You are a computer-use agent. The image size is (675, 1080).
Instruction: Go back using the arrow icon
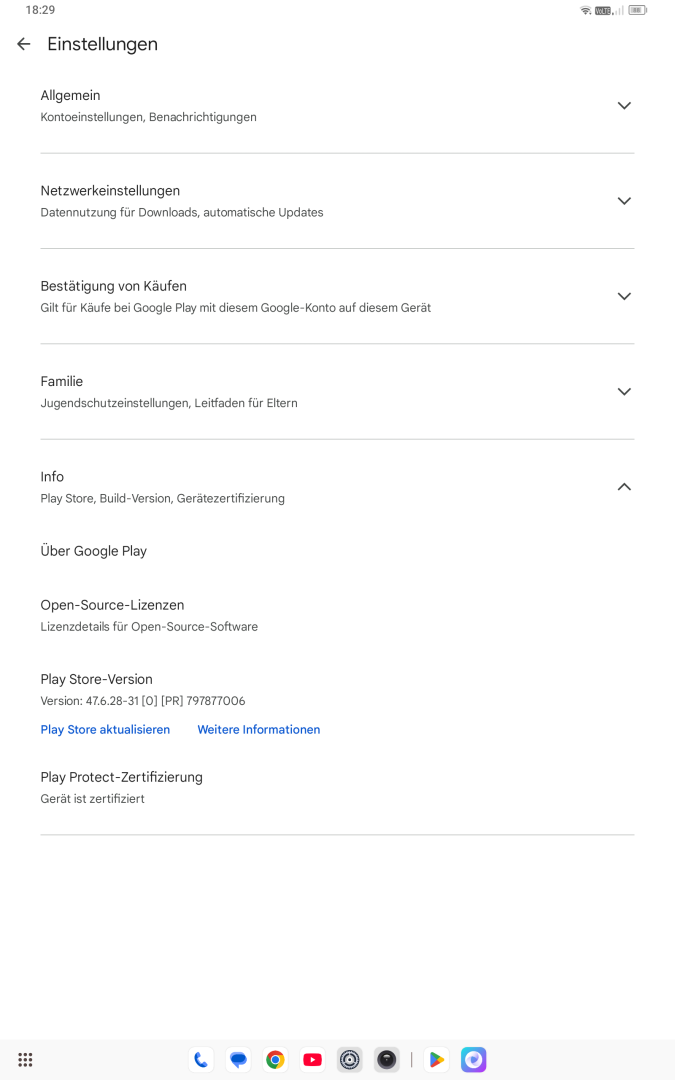[x=24, y=44]
